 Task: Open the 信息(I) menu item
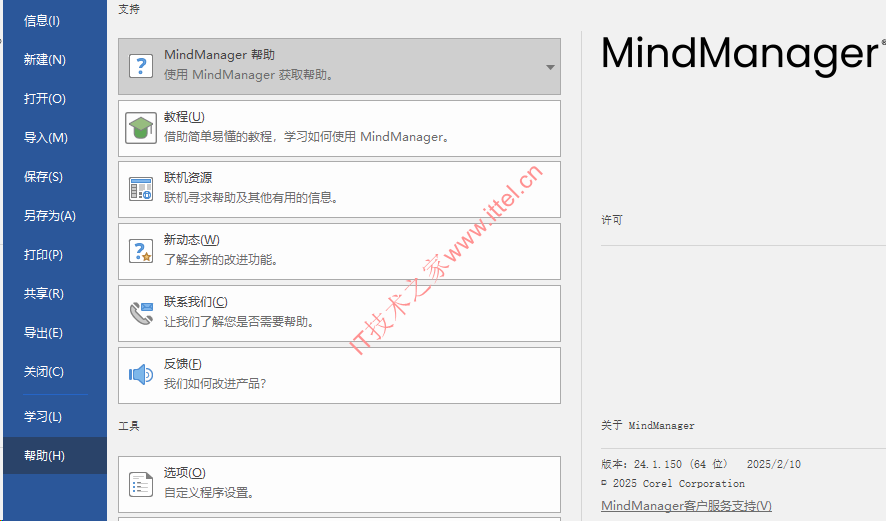42,21
